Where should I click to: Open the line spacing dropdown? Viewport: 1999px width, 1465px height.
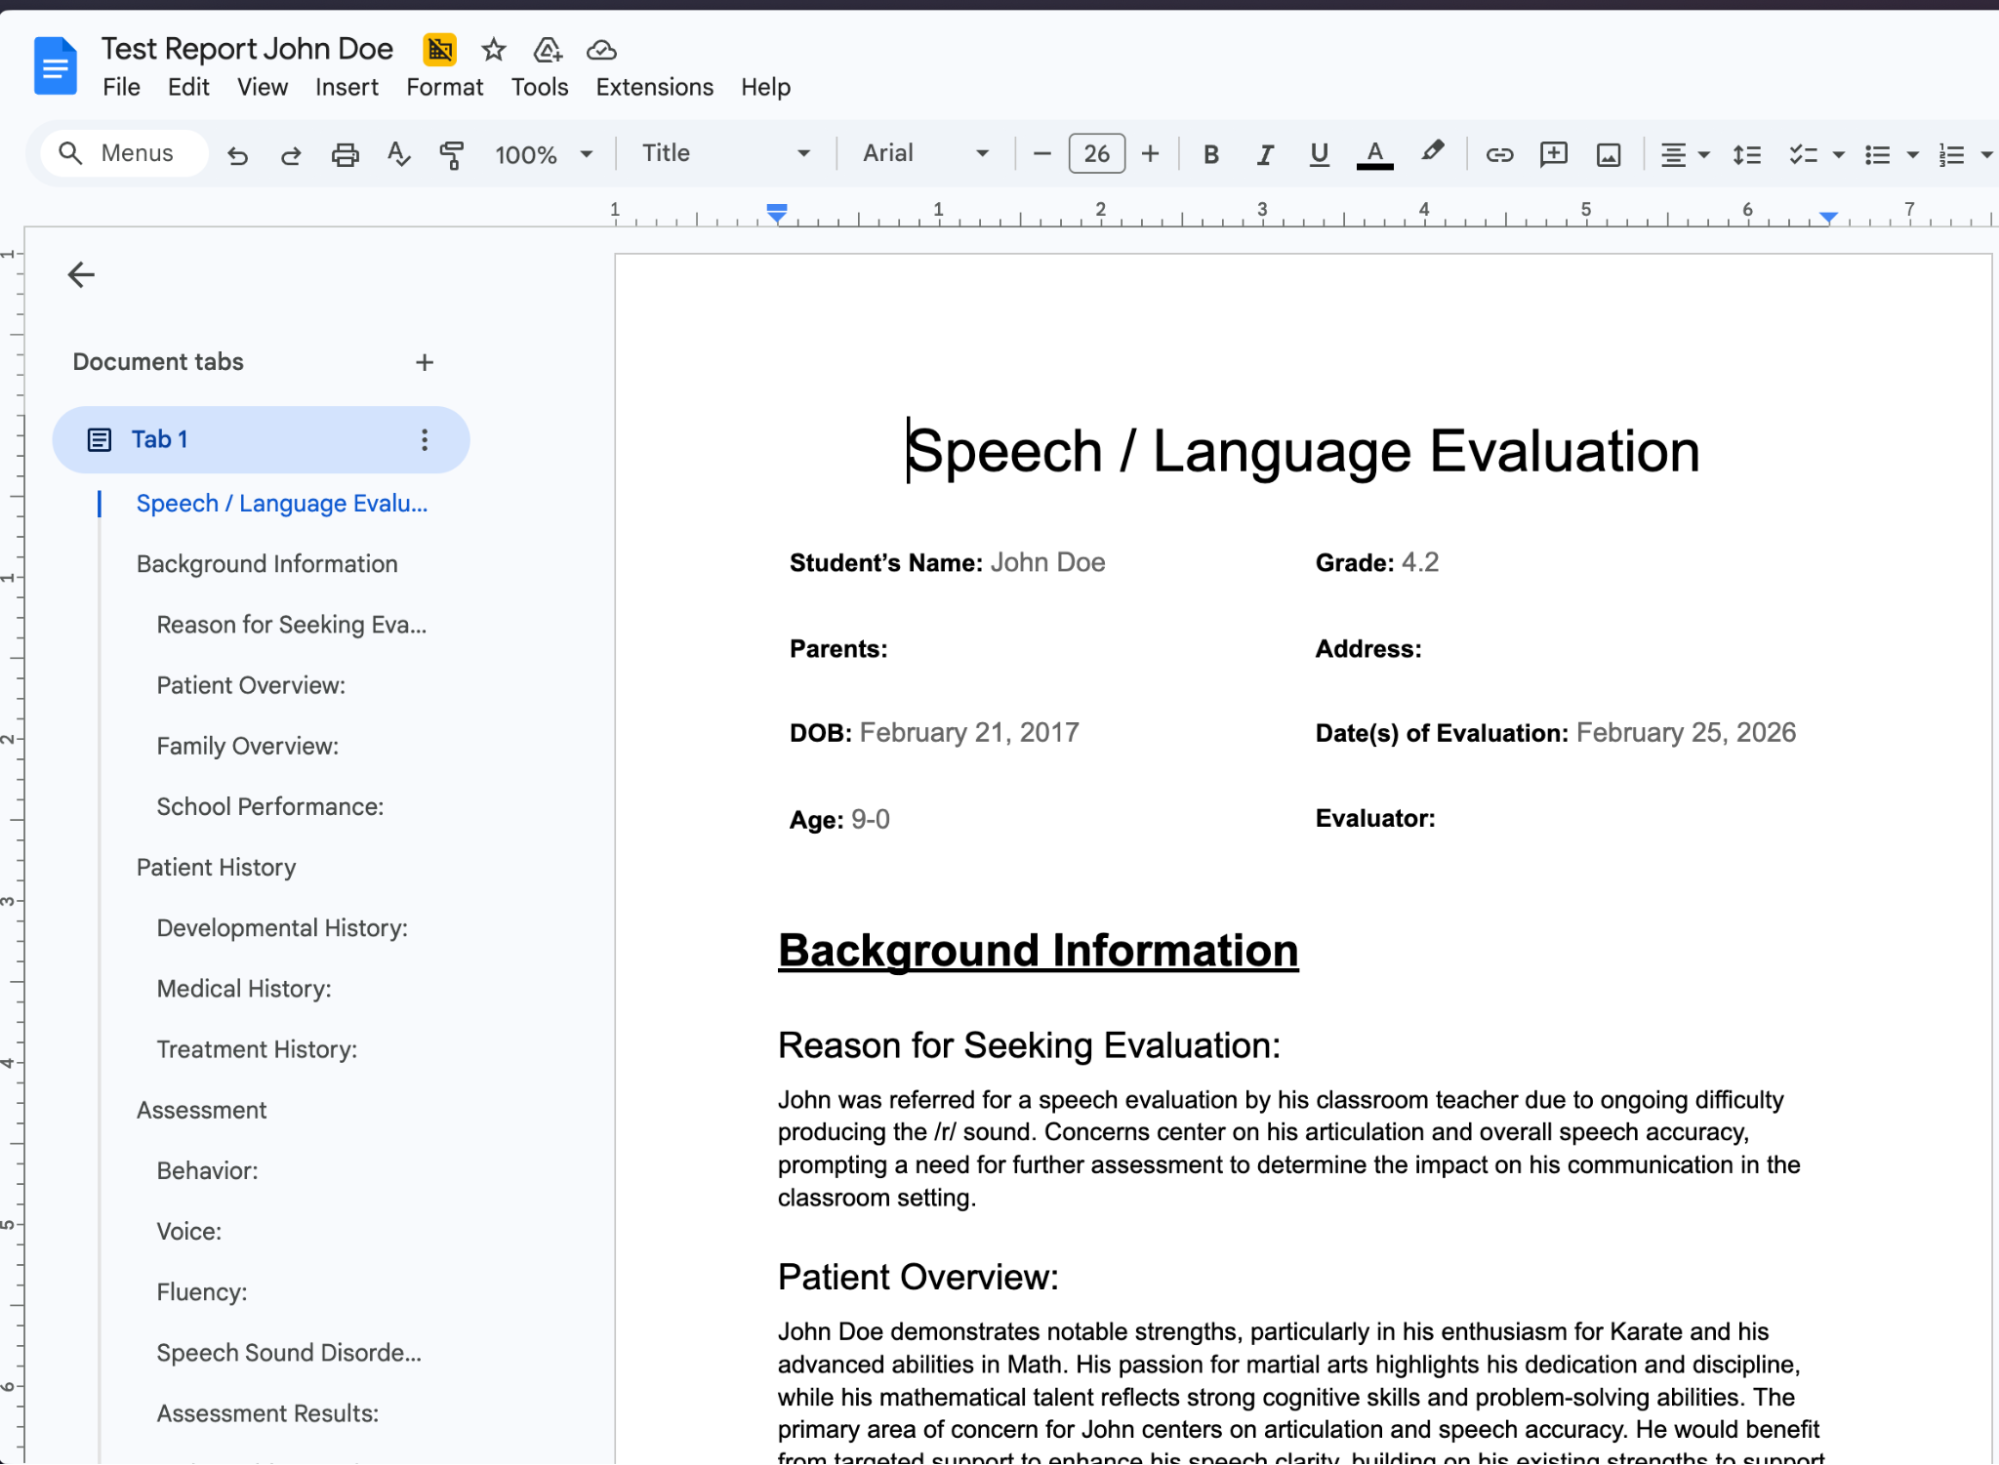tap(1746, 153)
